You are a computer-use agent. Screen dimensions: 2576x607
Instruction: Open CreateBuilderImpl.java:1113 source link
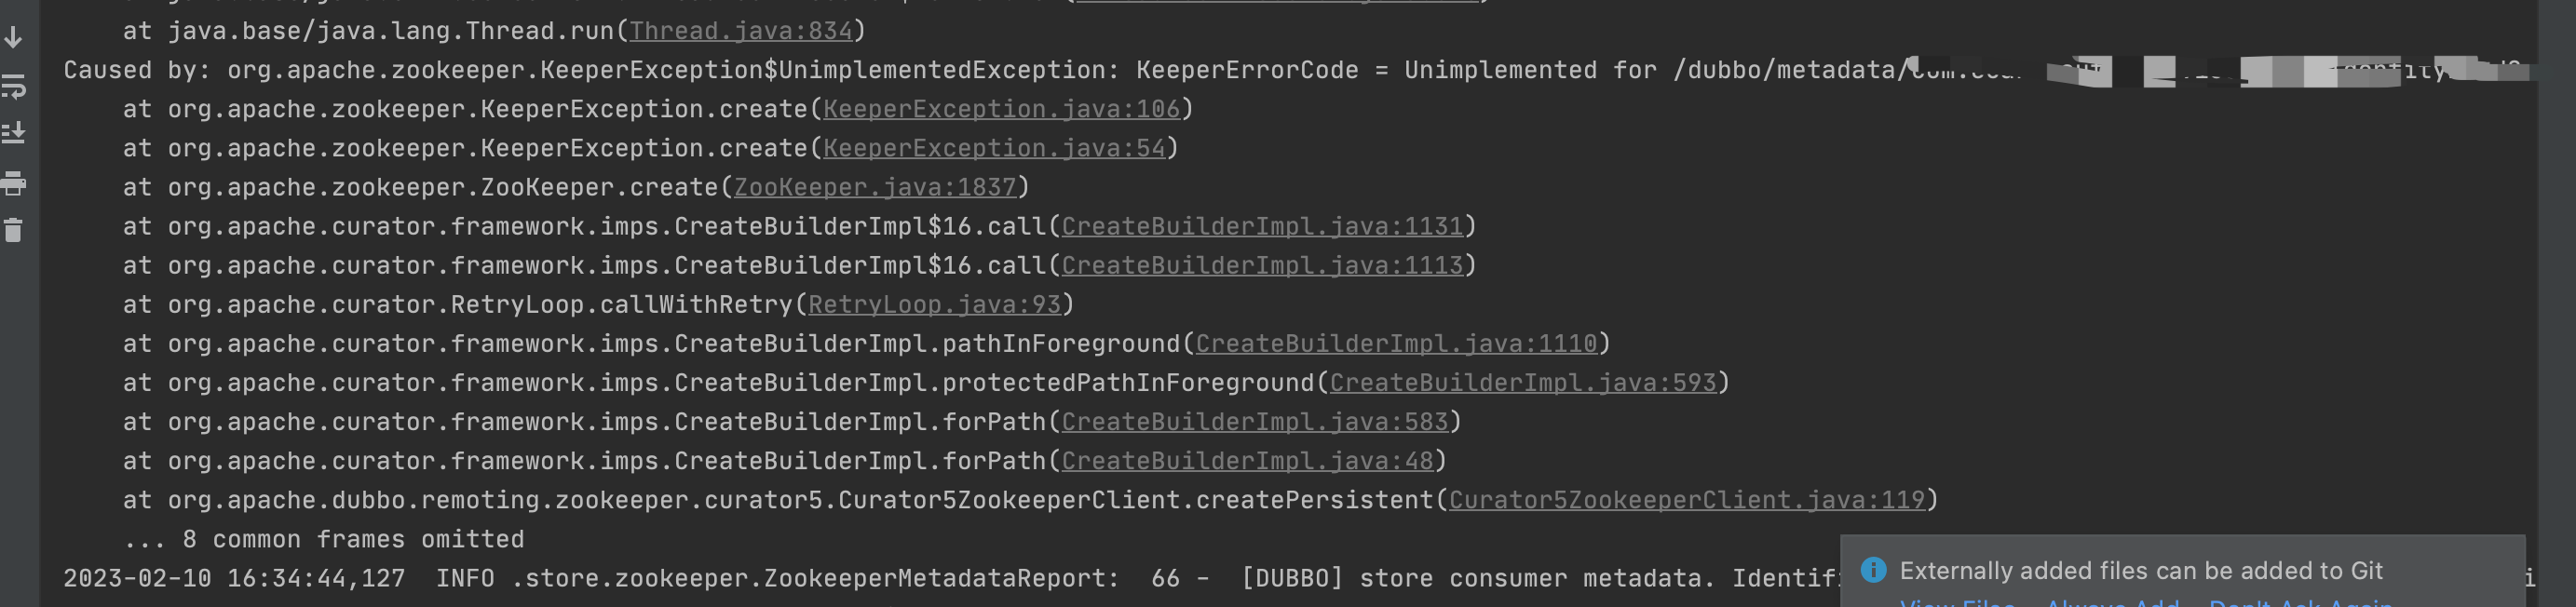tap(1264, 265)
